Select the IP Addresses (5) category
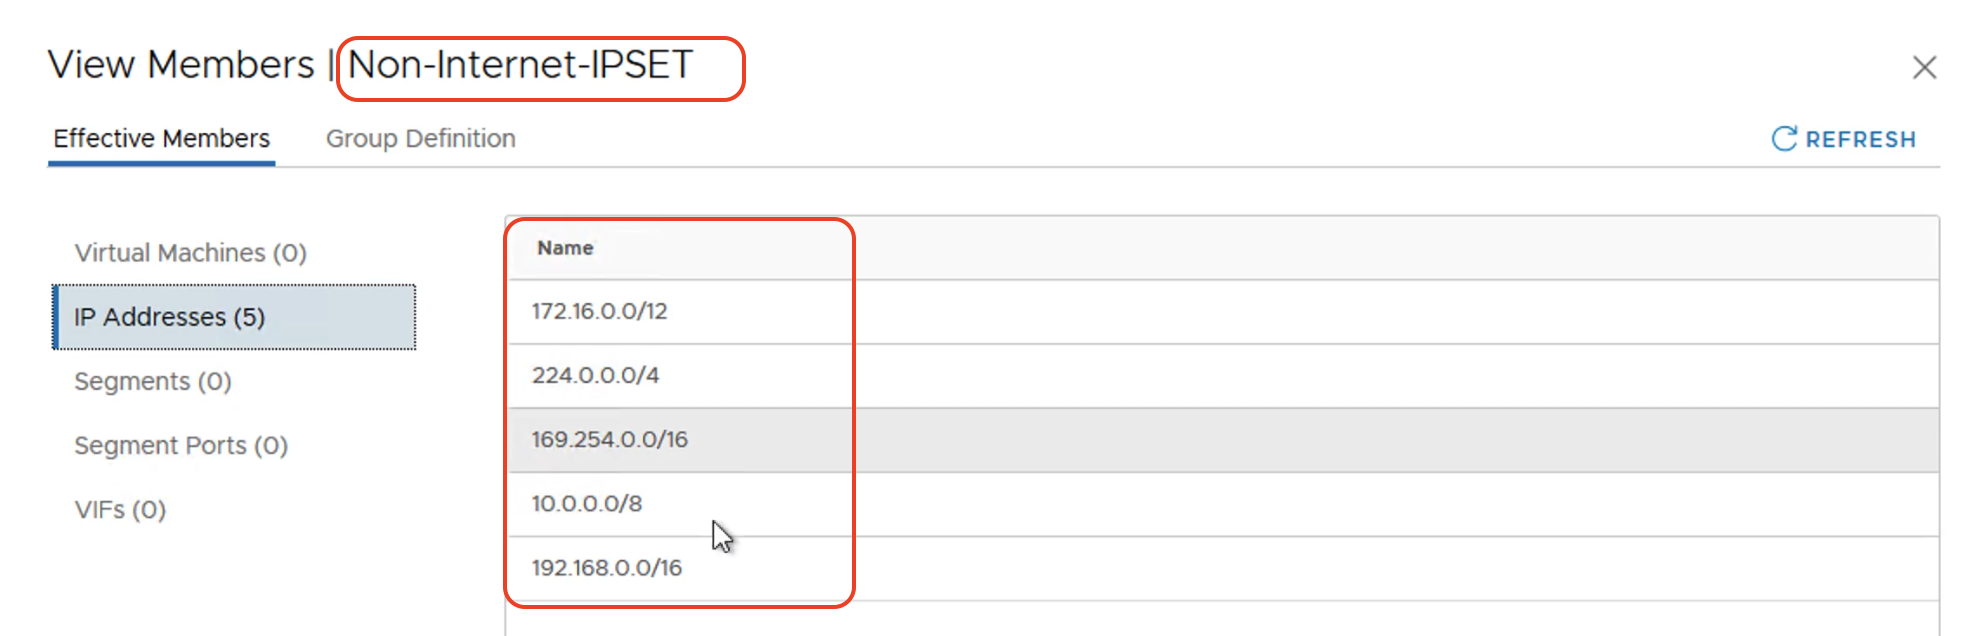 234,317
